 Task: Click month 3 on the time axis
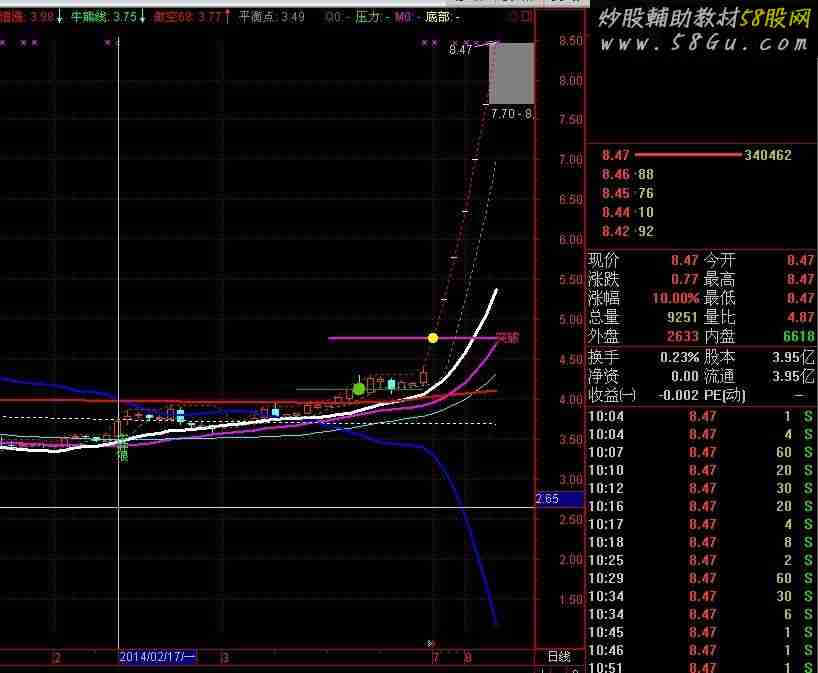tap(226, 658)
